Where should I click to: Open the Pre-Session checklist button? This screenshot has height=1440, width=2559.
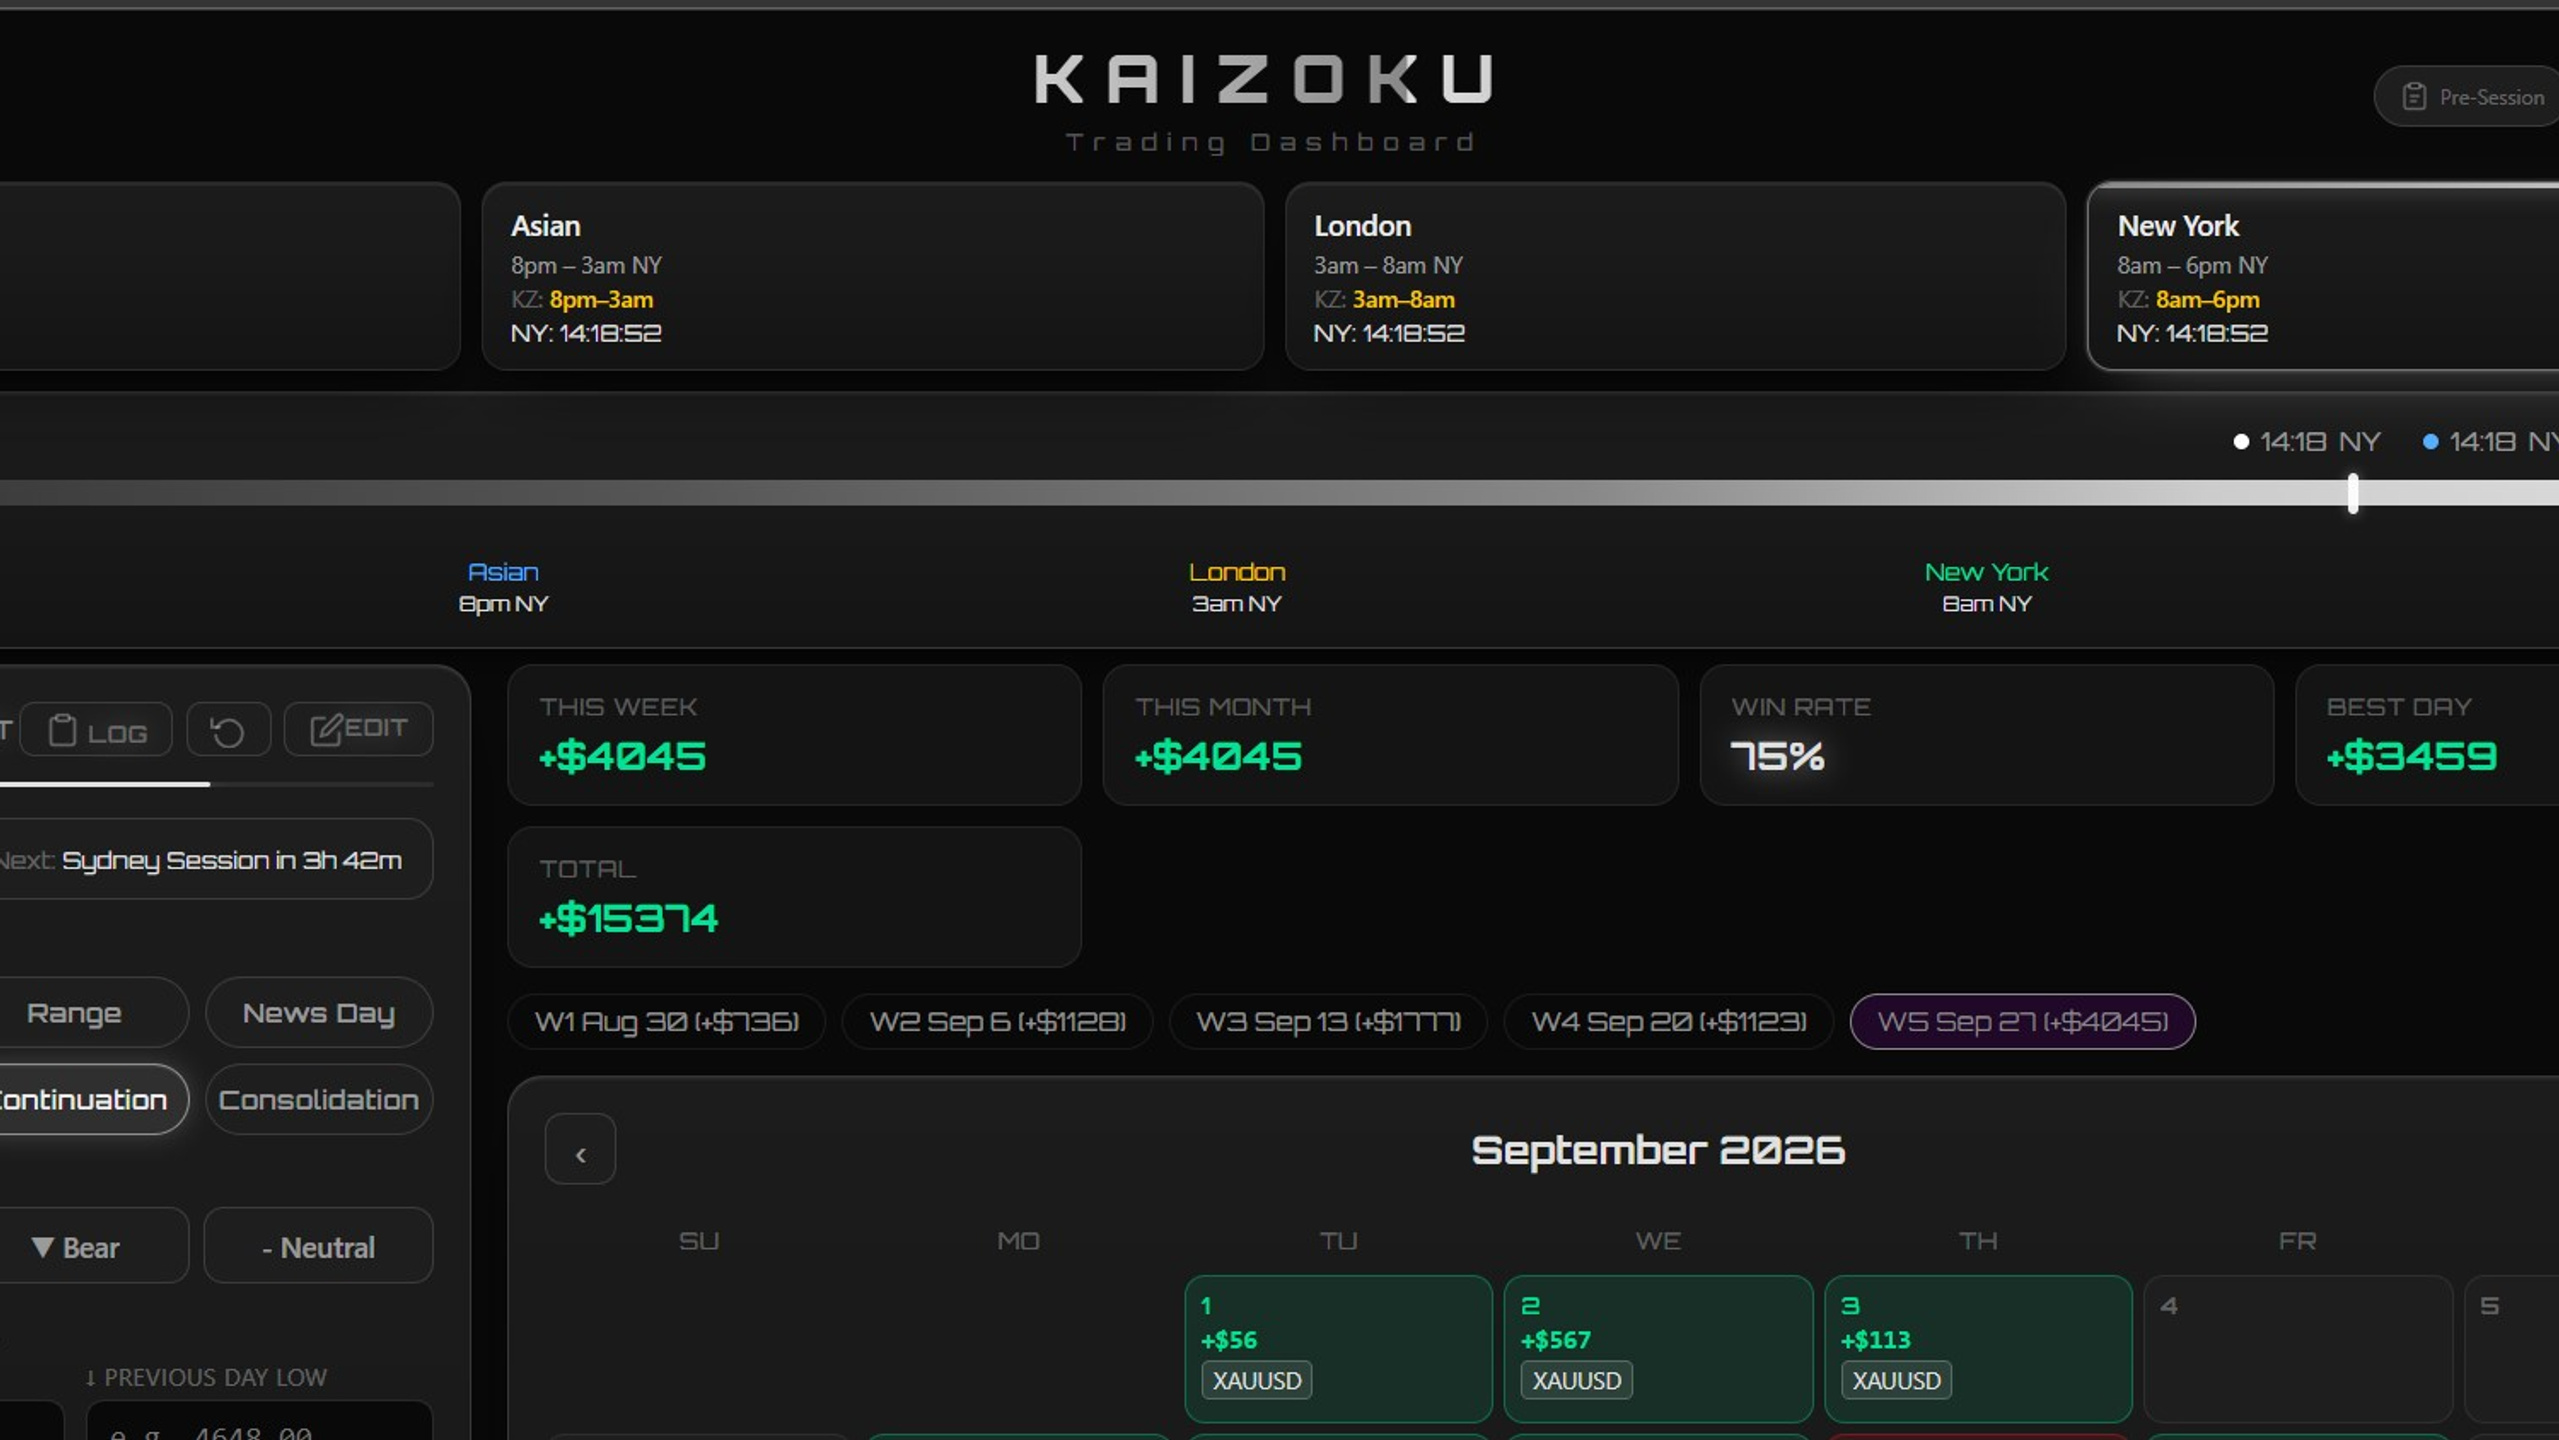[2468, 97]
